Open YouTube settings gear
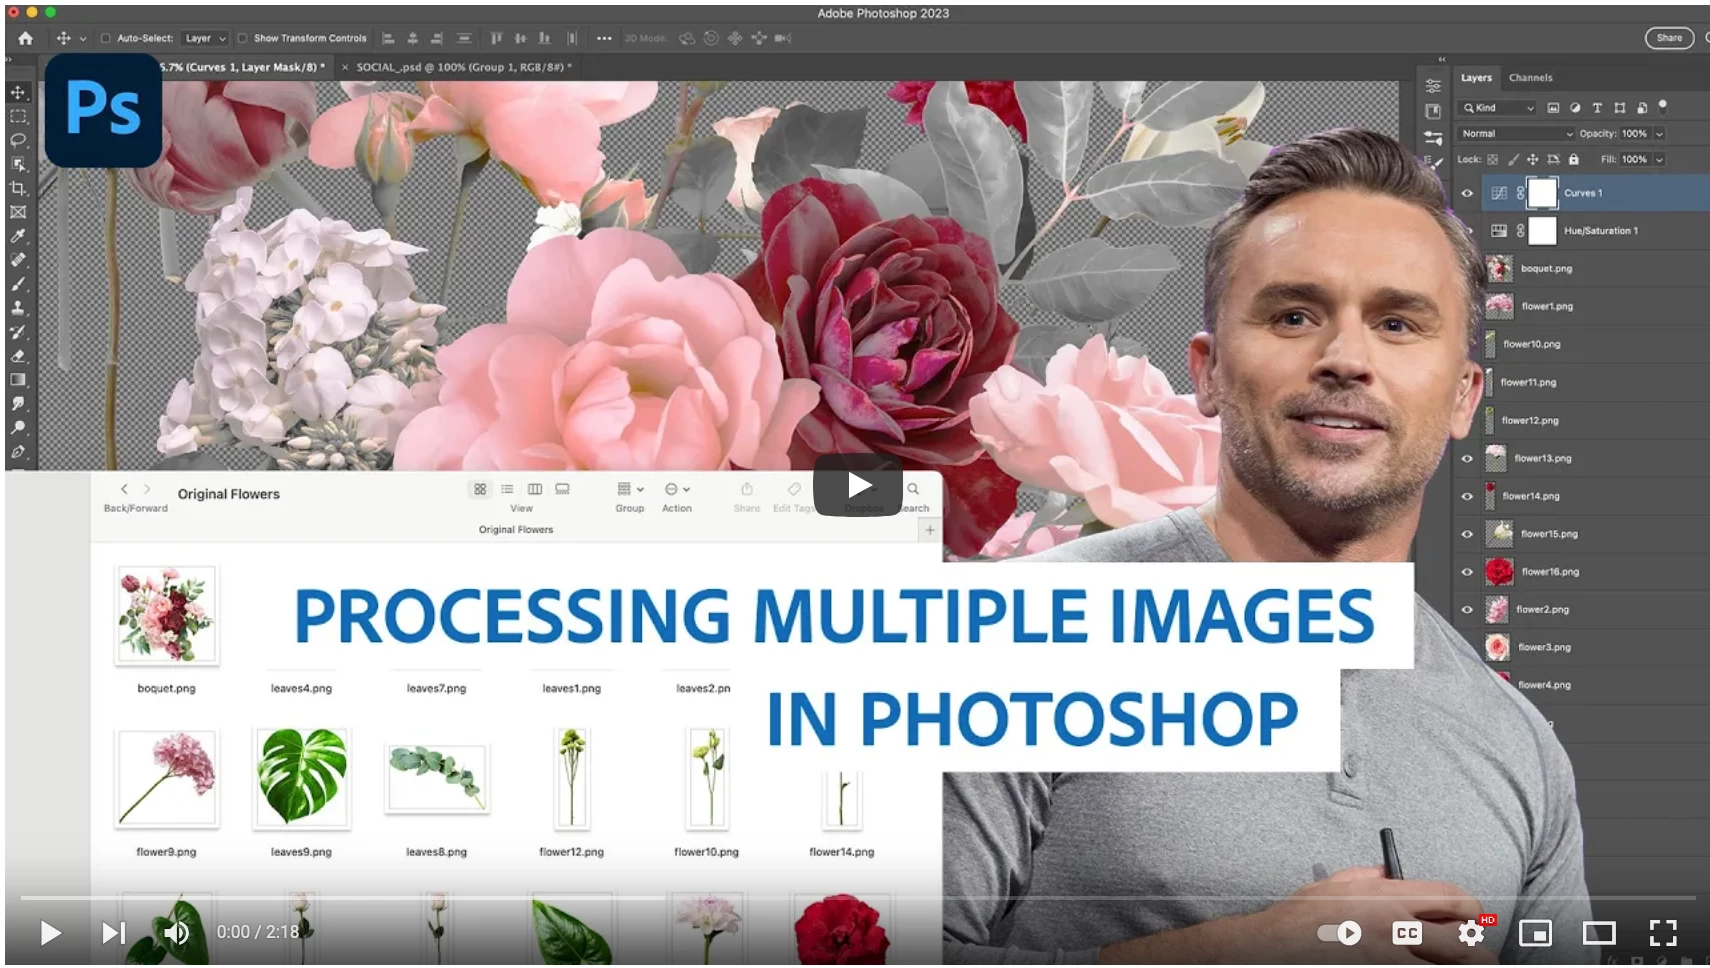The image size is (1710, 968). tap(1471, 933)
